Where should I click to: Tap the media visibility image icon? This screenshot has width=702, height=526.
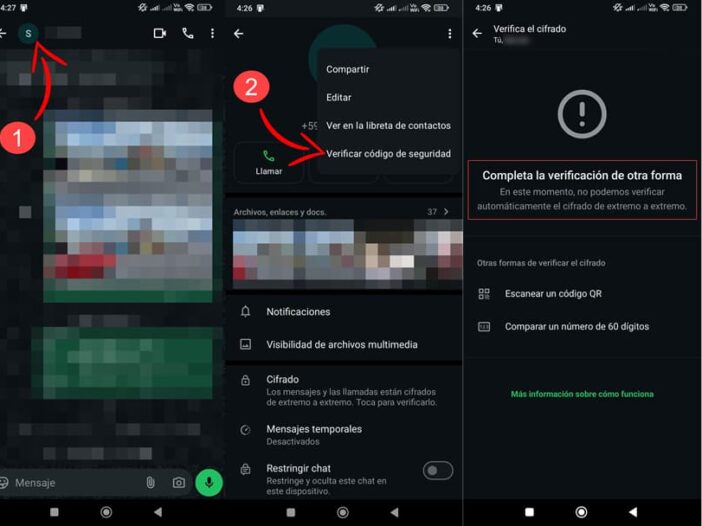(x=245, y=344)
